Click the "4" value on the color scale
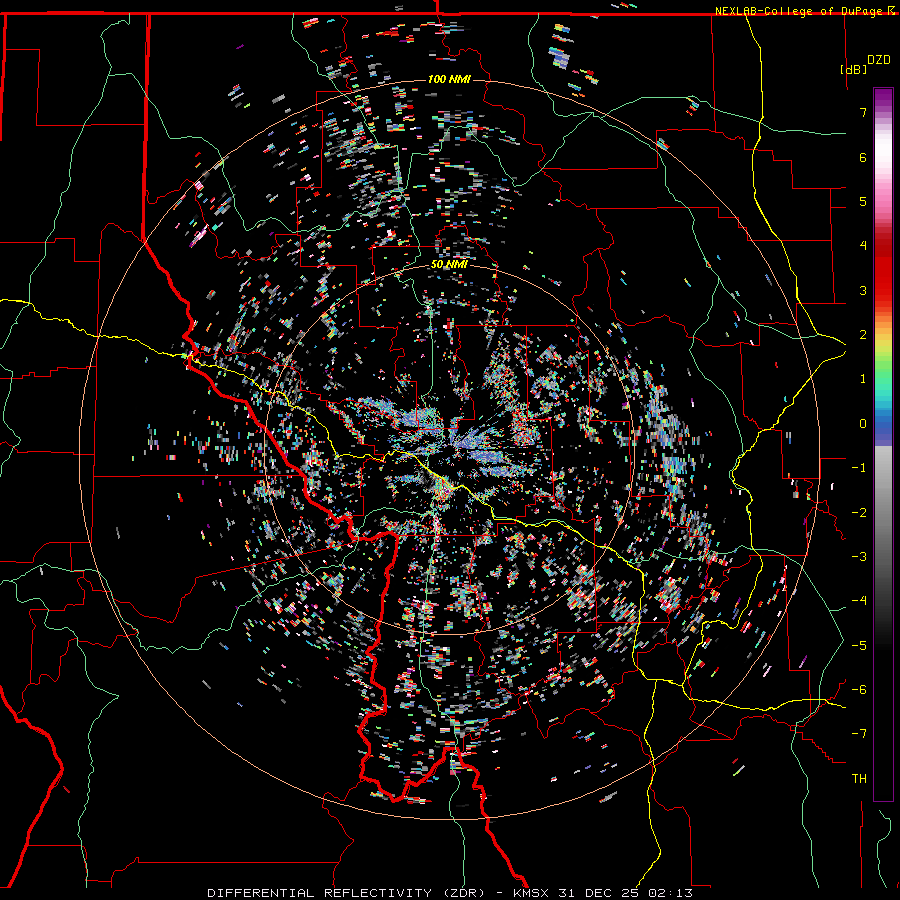900x900 pixels. tap(863, 246)
